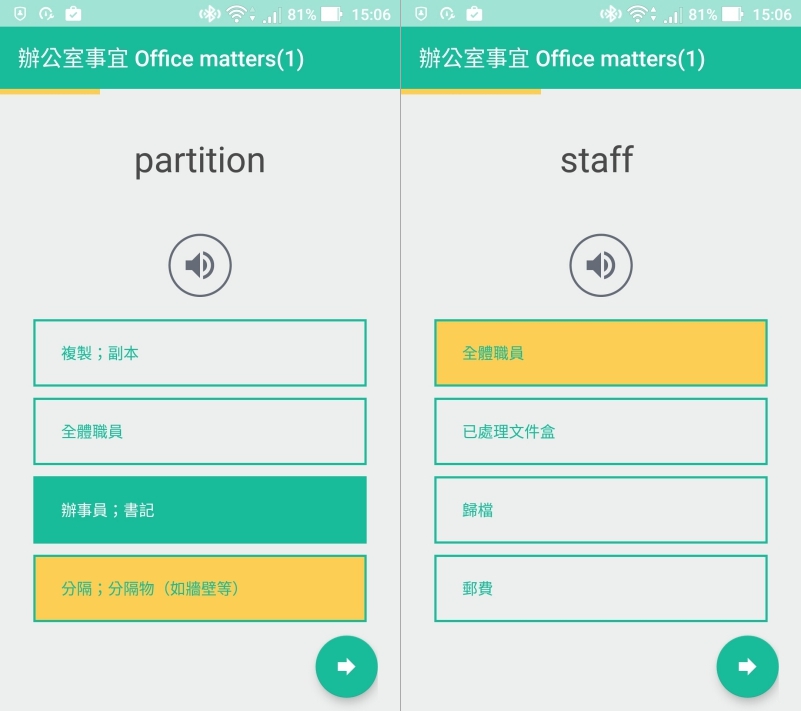Select answer 辦事員；書記 on the partition screen
The height and width of the screenshot is (711, 801).
[x=200, y=510]
